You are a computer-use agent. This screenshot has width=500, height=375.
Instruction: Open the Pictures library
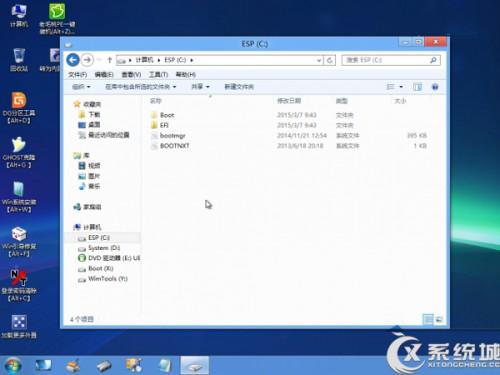point(89,176)
